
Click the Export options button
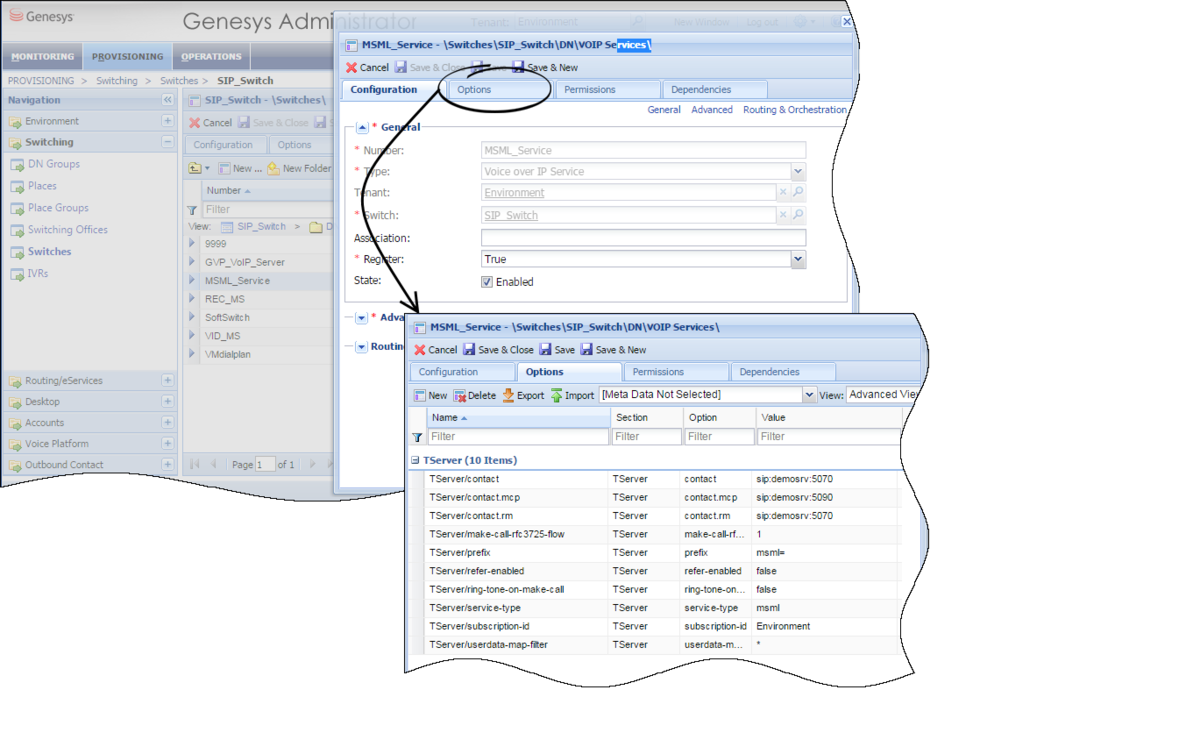(523, 395)
